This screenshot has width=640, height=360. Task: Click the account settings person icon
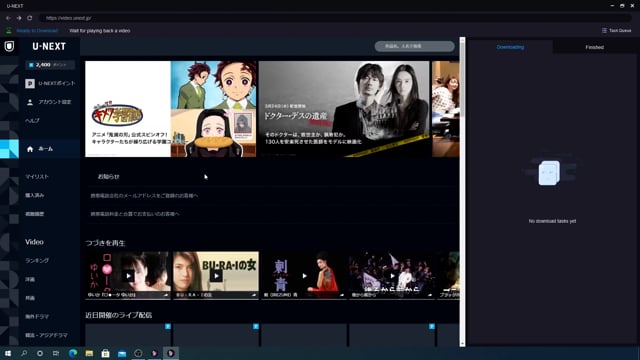pos(30,102)
